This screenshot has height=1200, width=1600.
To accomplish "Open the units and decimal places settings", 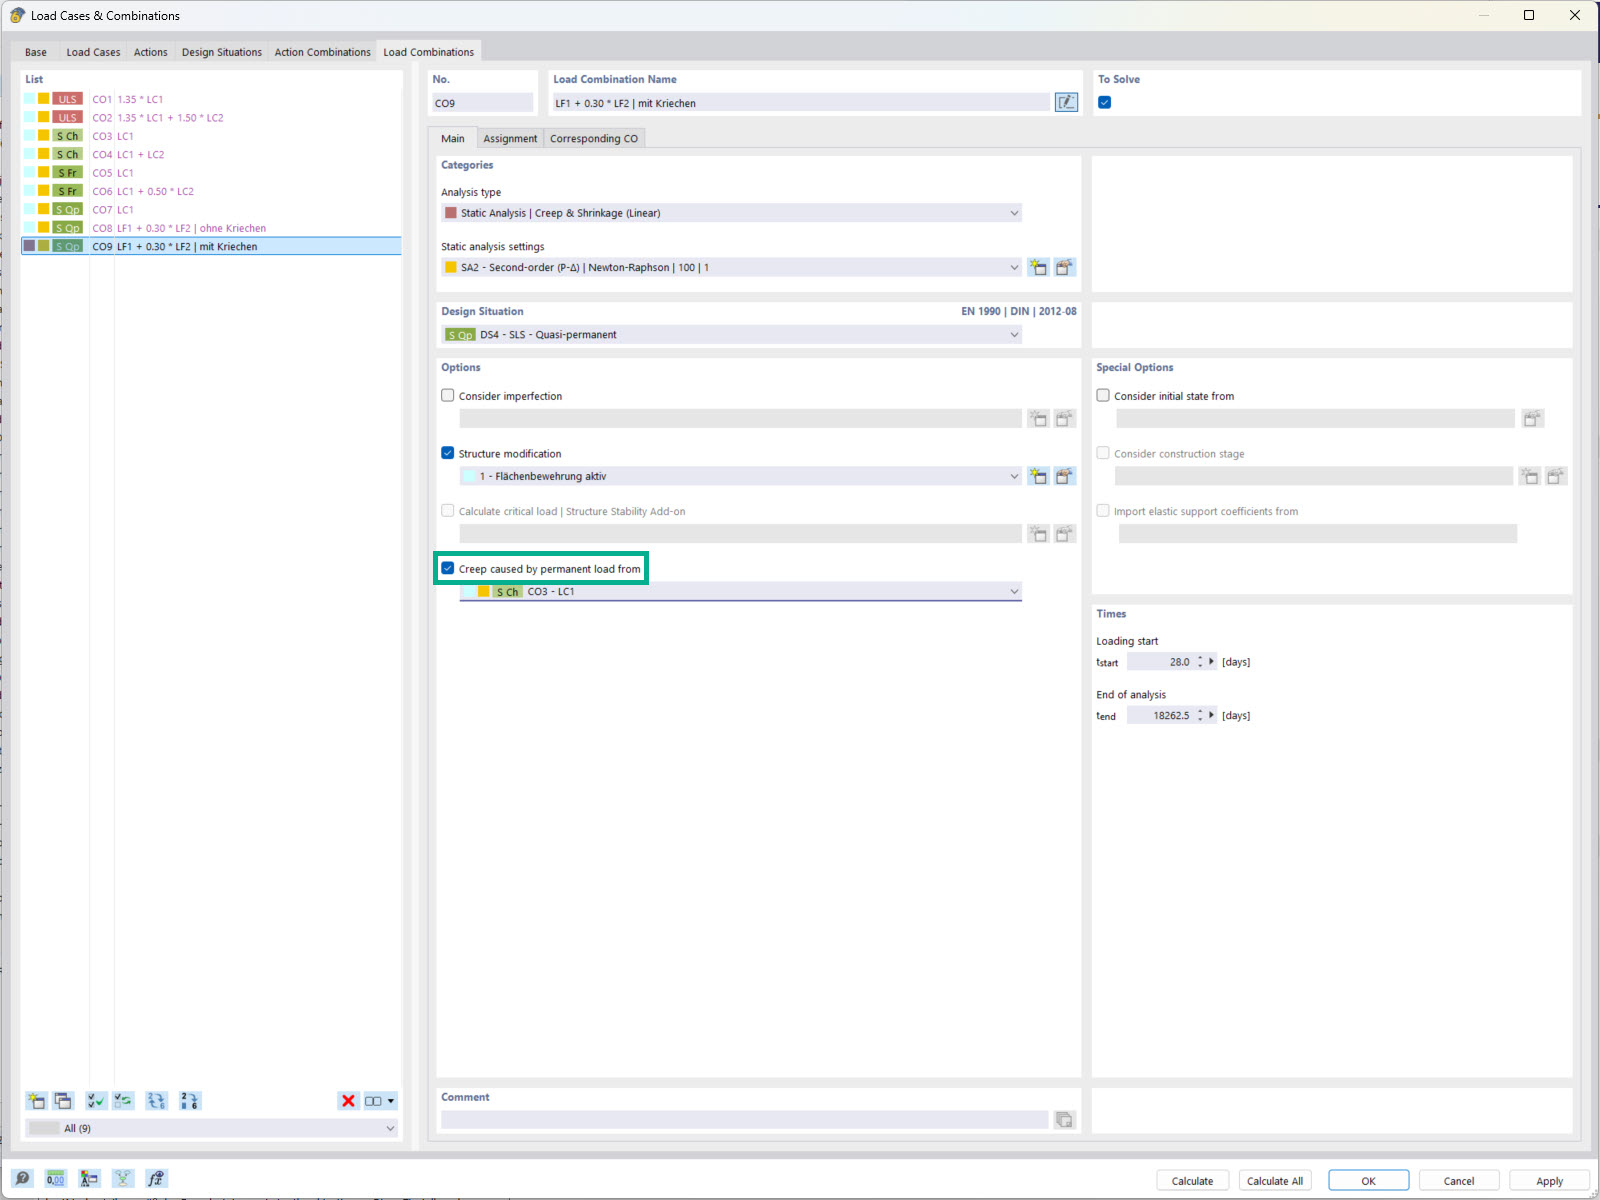I will pos(55,1178).
